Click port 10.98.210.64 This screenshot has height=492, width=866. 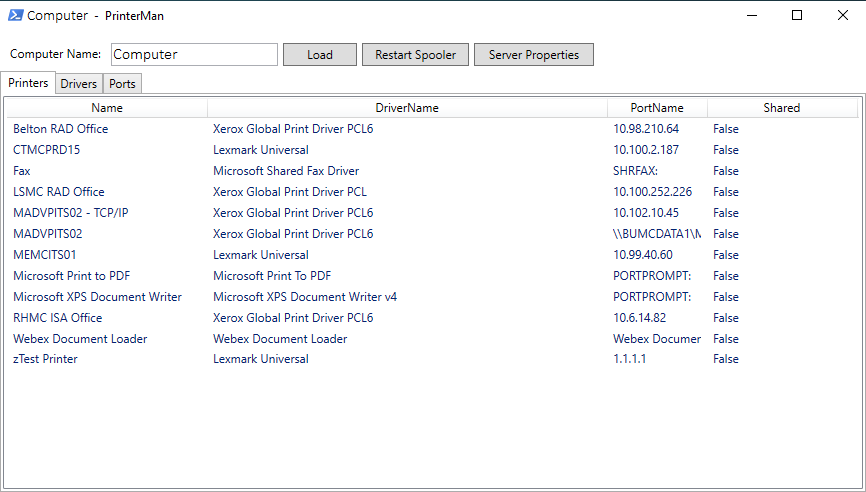coord(646,129)
